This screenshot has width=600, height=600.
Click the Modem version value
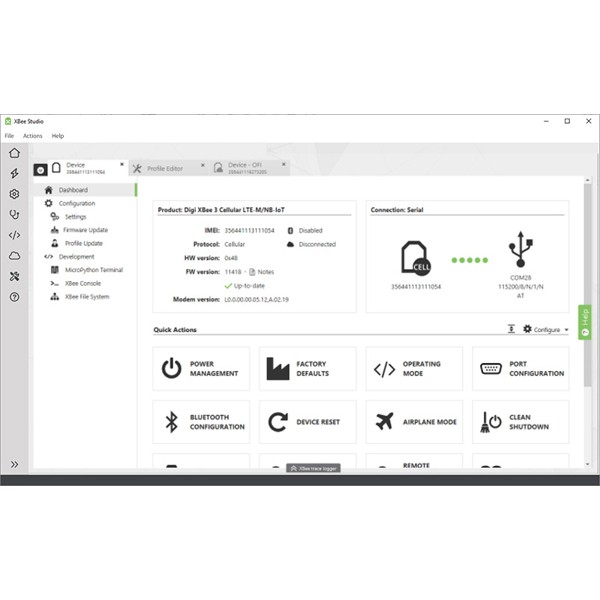click(256, 300)
